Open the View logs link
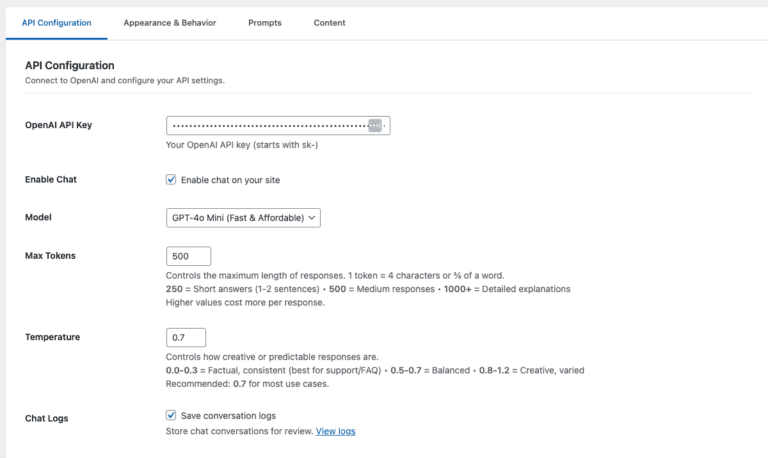This screenshot has height=458, width=768. pyautogui.click(x=335, y=432)
